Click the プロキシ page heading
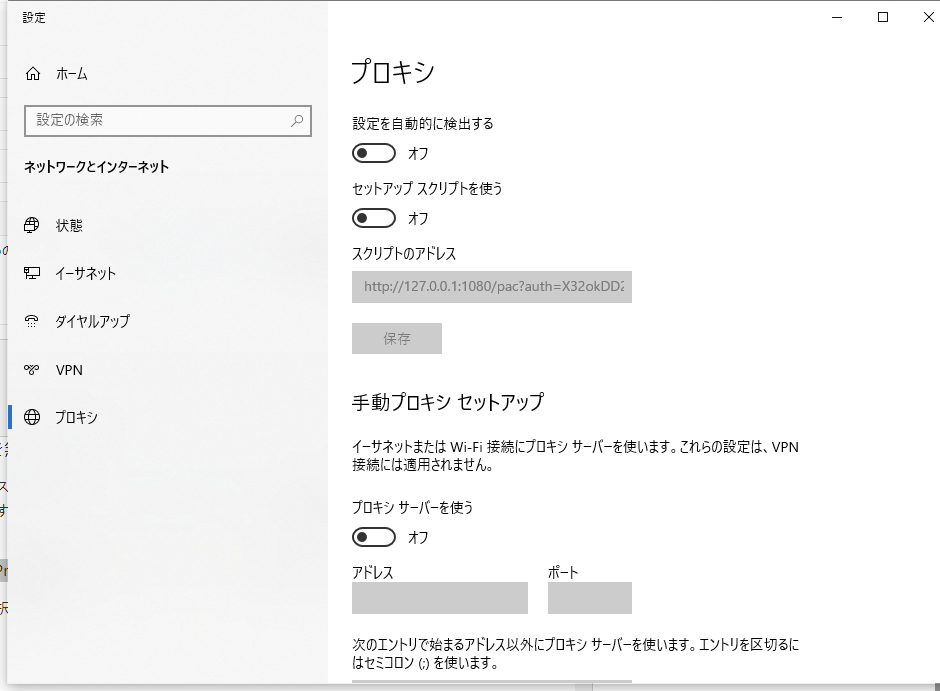Image resolution: width=940 pixels, height=691 pixels. (x=392, y=72)
